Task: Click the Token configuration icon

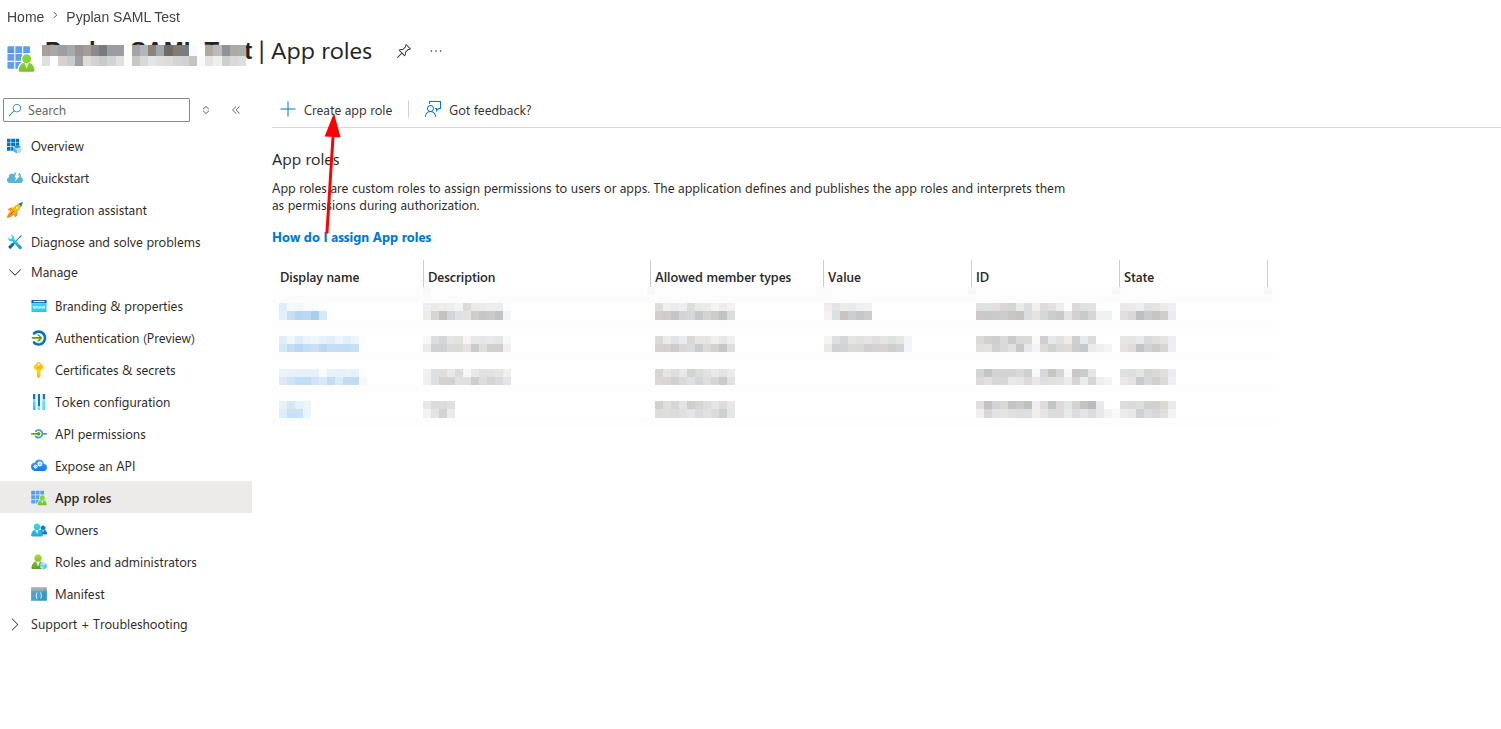Action: (x=39, y=402)
